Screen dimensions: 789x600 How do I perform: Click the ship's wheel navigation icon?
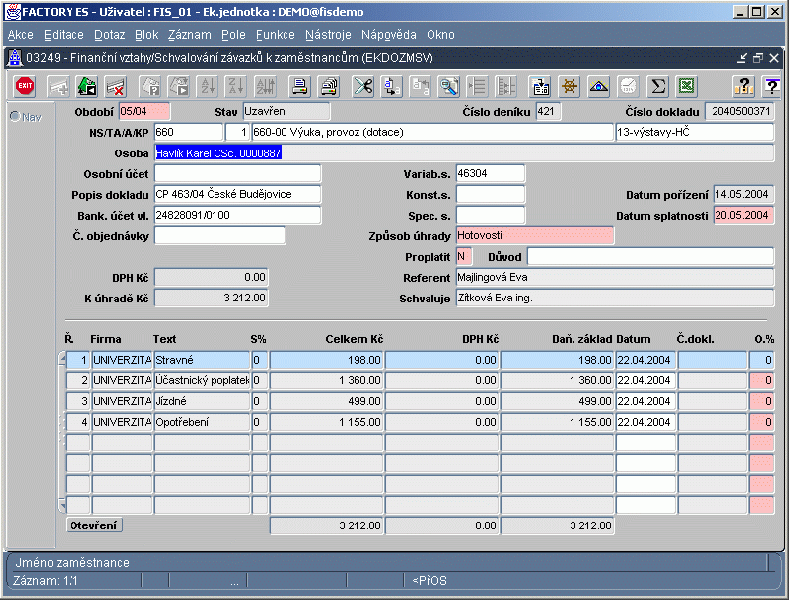pos(569,86)
